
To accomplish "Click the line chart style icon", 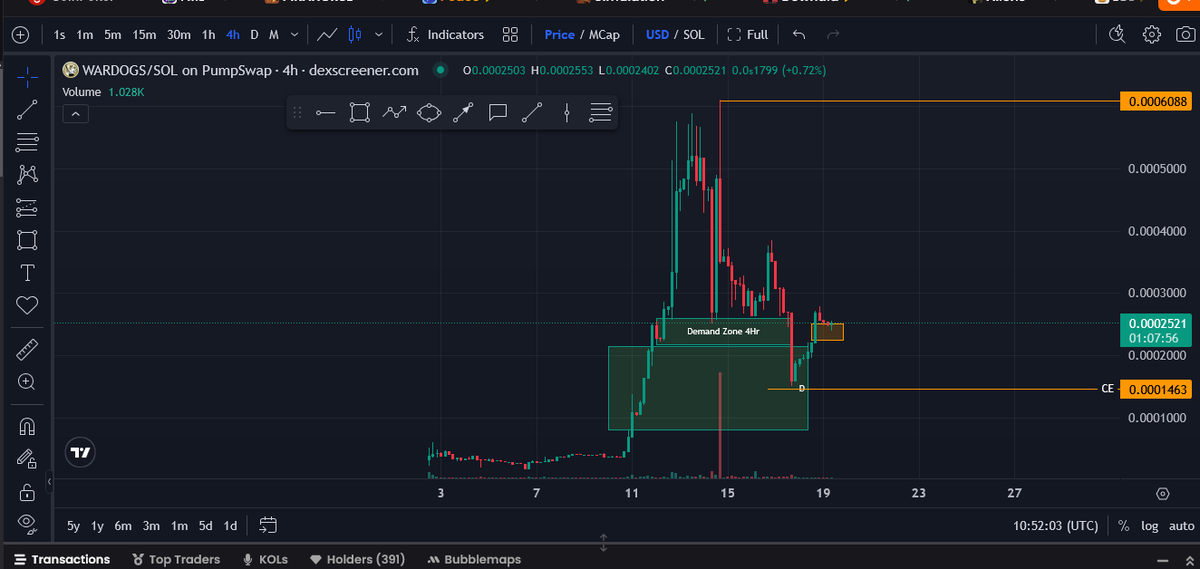I will (326, 35).
